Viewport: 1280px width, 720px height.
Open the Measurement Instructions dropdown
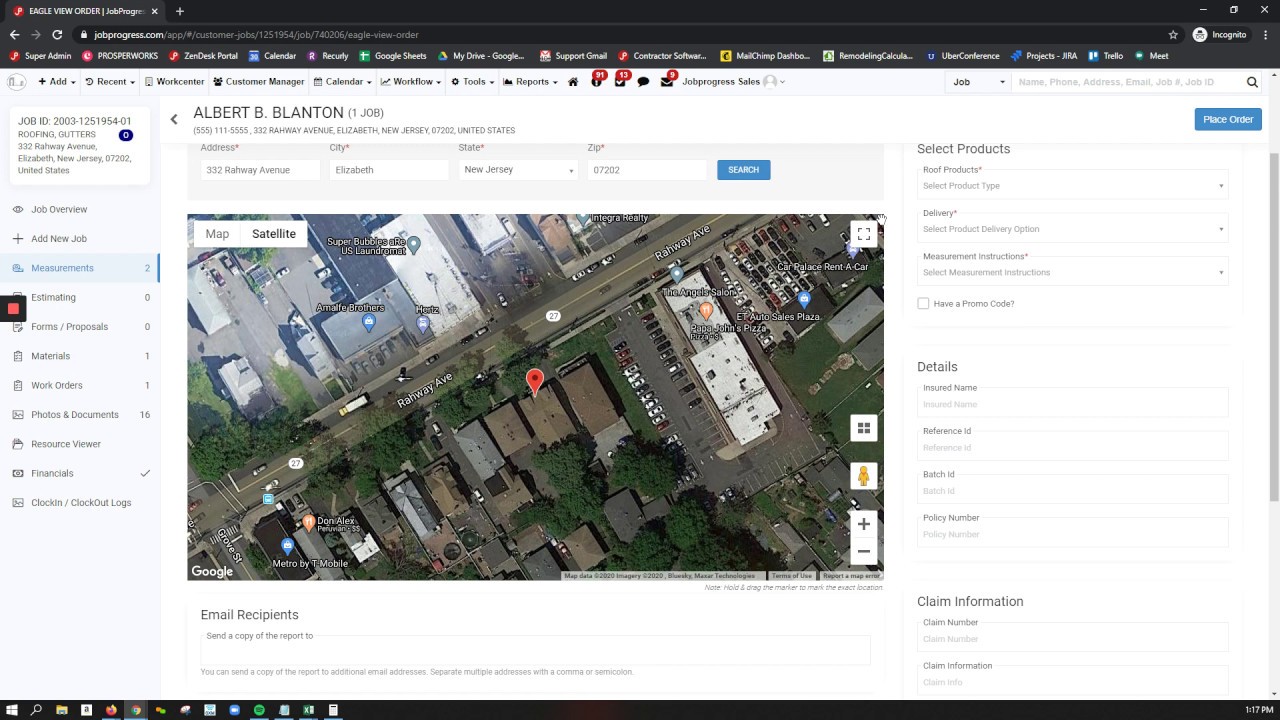pyautogui.click(x=1072, y=272)
